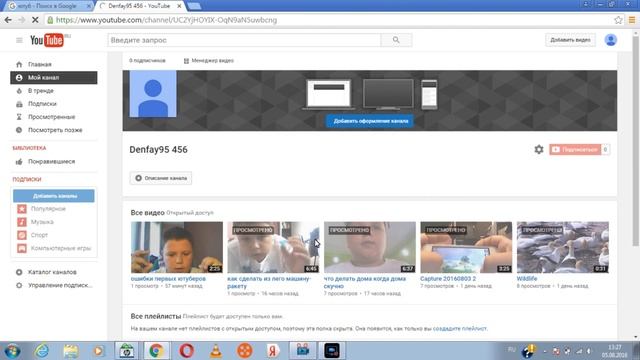Open thumbnail of что делать дома video
This screenshot has height=360, width=640.
point(370,247)
